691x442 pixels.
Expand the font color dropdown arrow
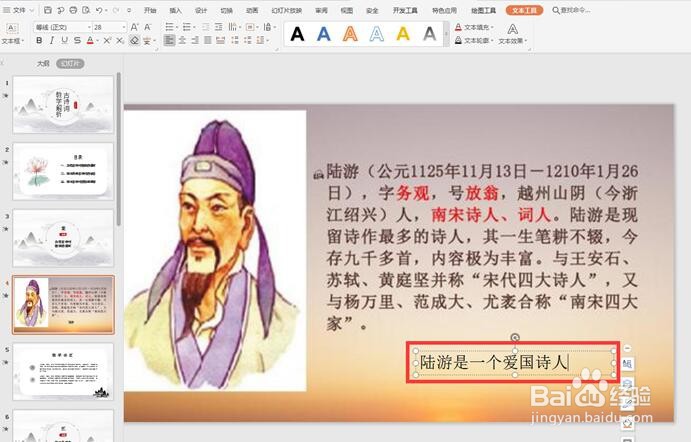[x=97, y=41]
